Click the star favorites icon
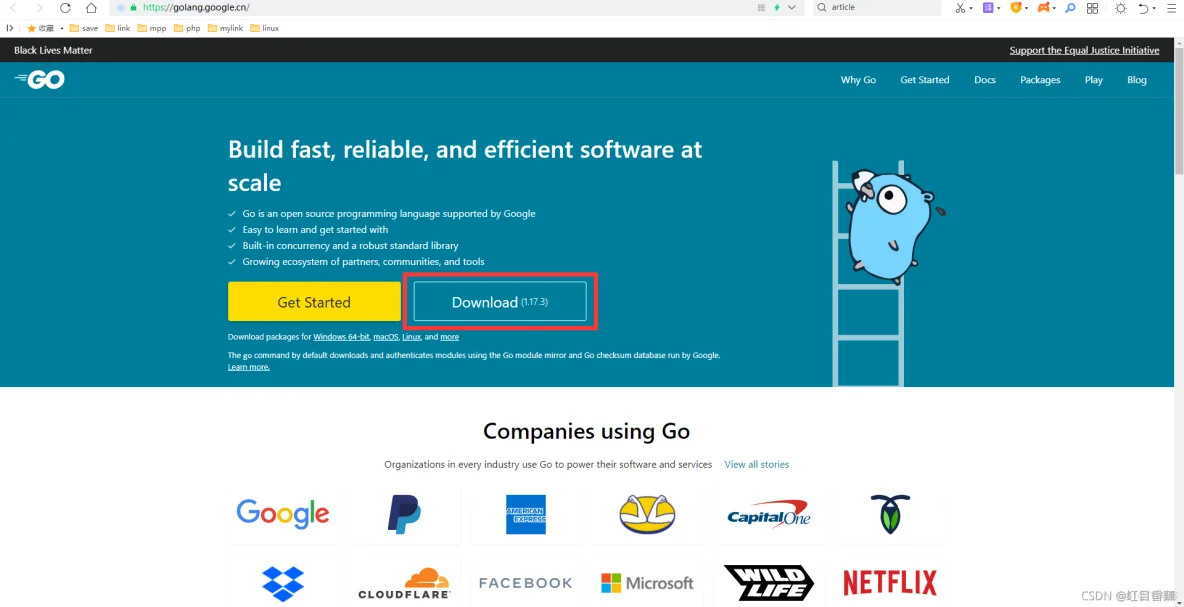Image resolution: width=1184 pixels, height=607 pixels. (32, 28)
